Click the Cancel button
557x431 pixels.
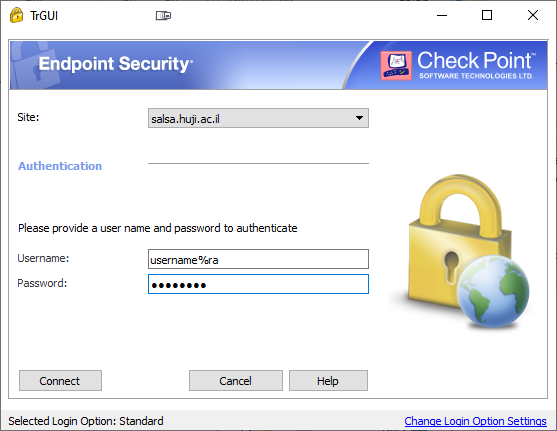point(236,381)
